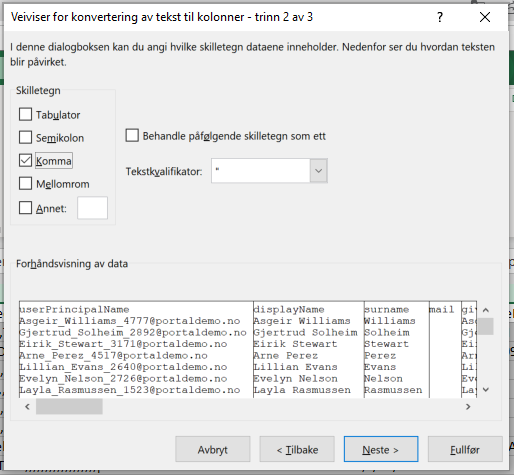Enable the Annet custom delimiter checkbox
Screen dimensions: 514x475
(26, 208)
